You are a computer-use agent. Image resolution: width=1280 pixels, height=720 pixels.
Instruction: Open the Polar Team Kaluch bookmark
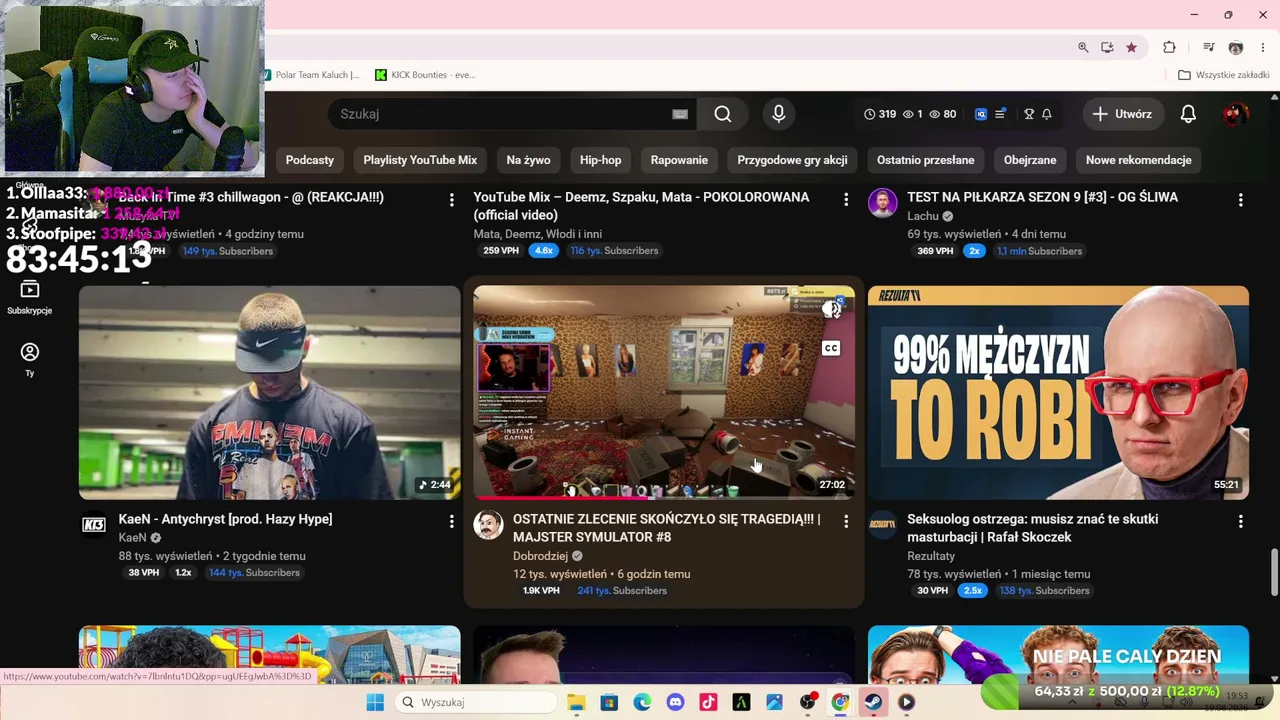[x=311, y=75]
